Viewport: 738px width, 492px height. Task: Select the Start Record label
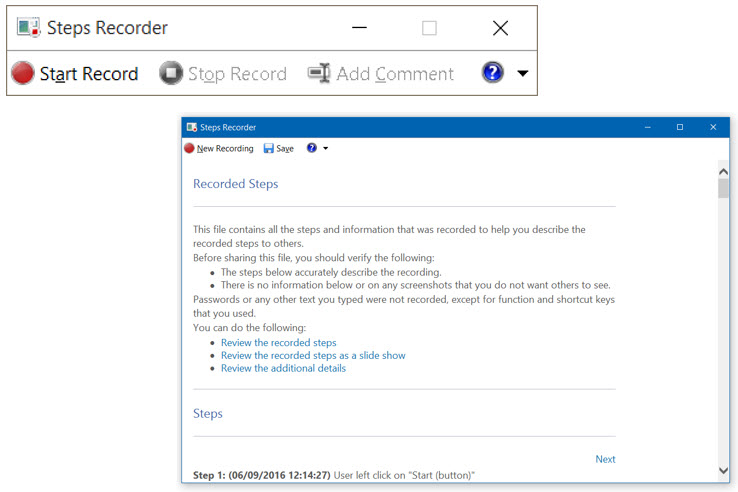click(89, 74)
